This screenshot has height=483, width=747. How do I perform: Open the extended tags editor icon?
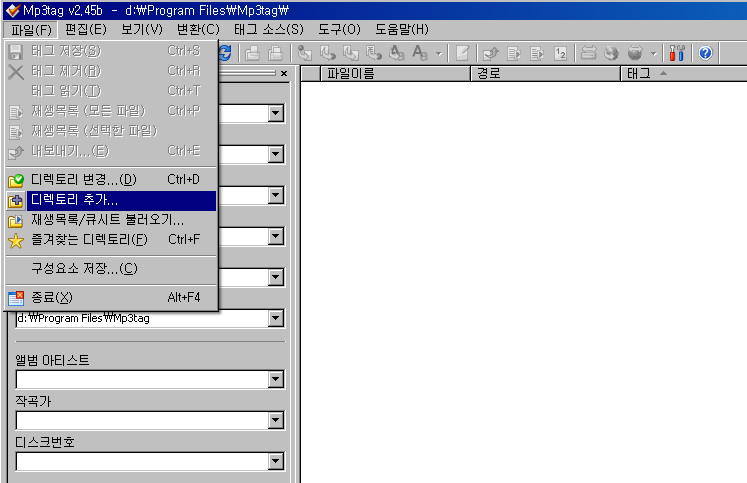pyautogui.click(x=463, y=53)
